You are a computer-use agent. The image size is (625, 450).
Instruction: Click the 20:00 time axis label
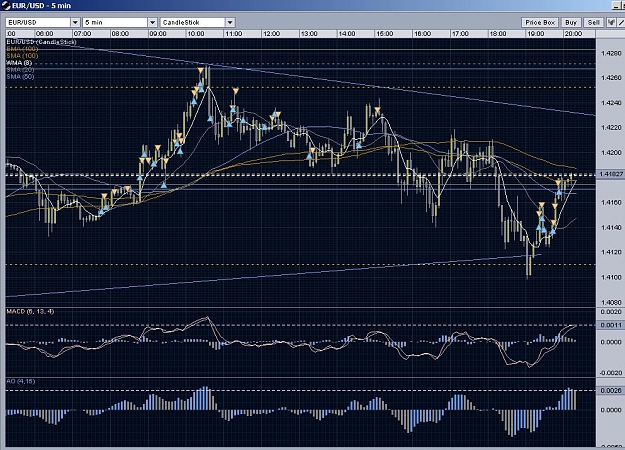574,34
